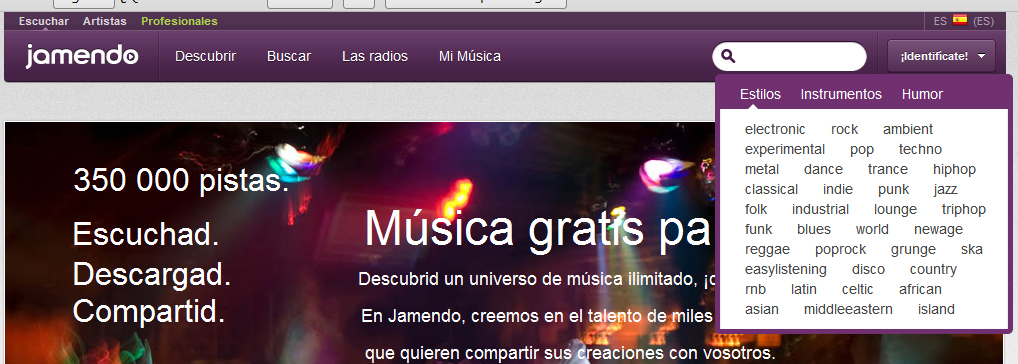Click the magnifier icon in search box
This screenshot has height=364, width=1018.
(728, 56)
